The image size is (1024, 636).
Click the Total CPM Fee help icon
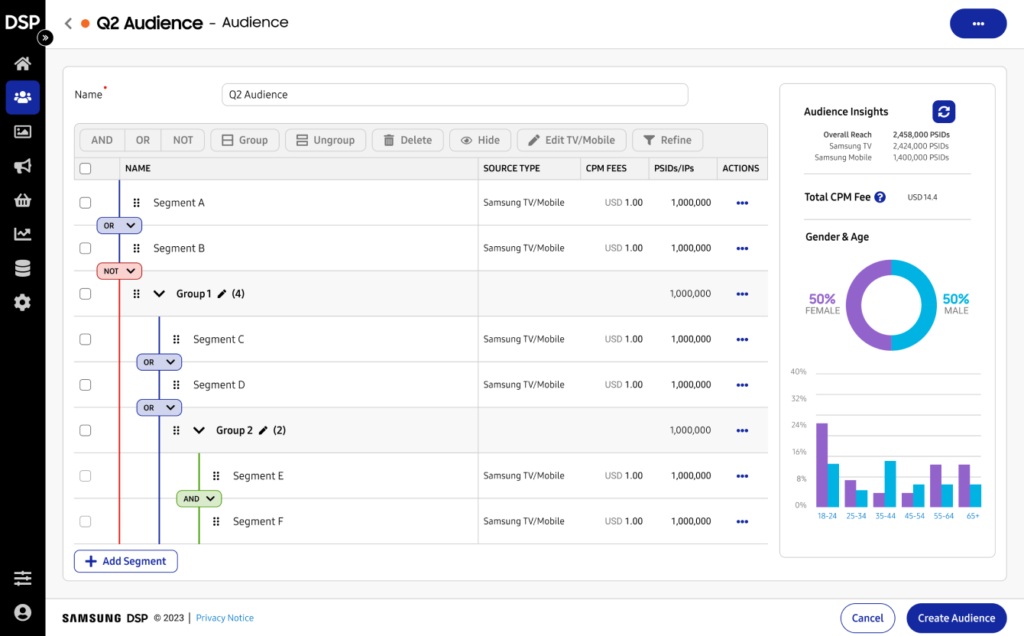(880, 197)
